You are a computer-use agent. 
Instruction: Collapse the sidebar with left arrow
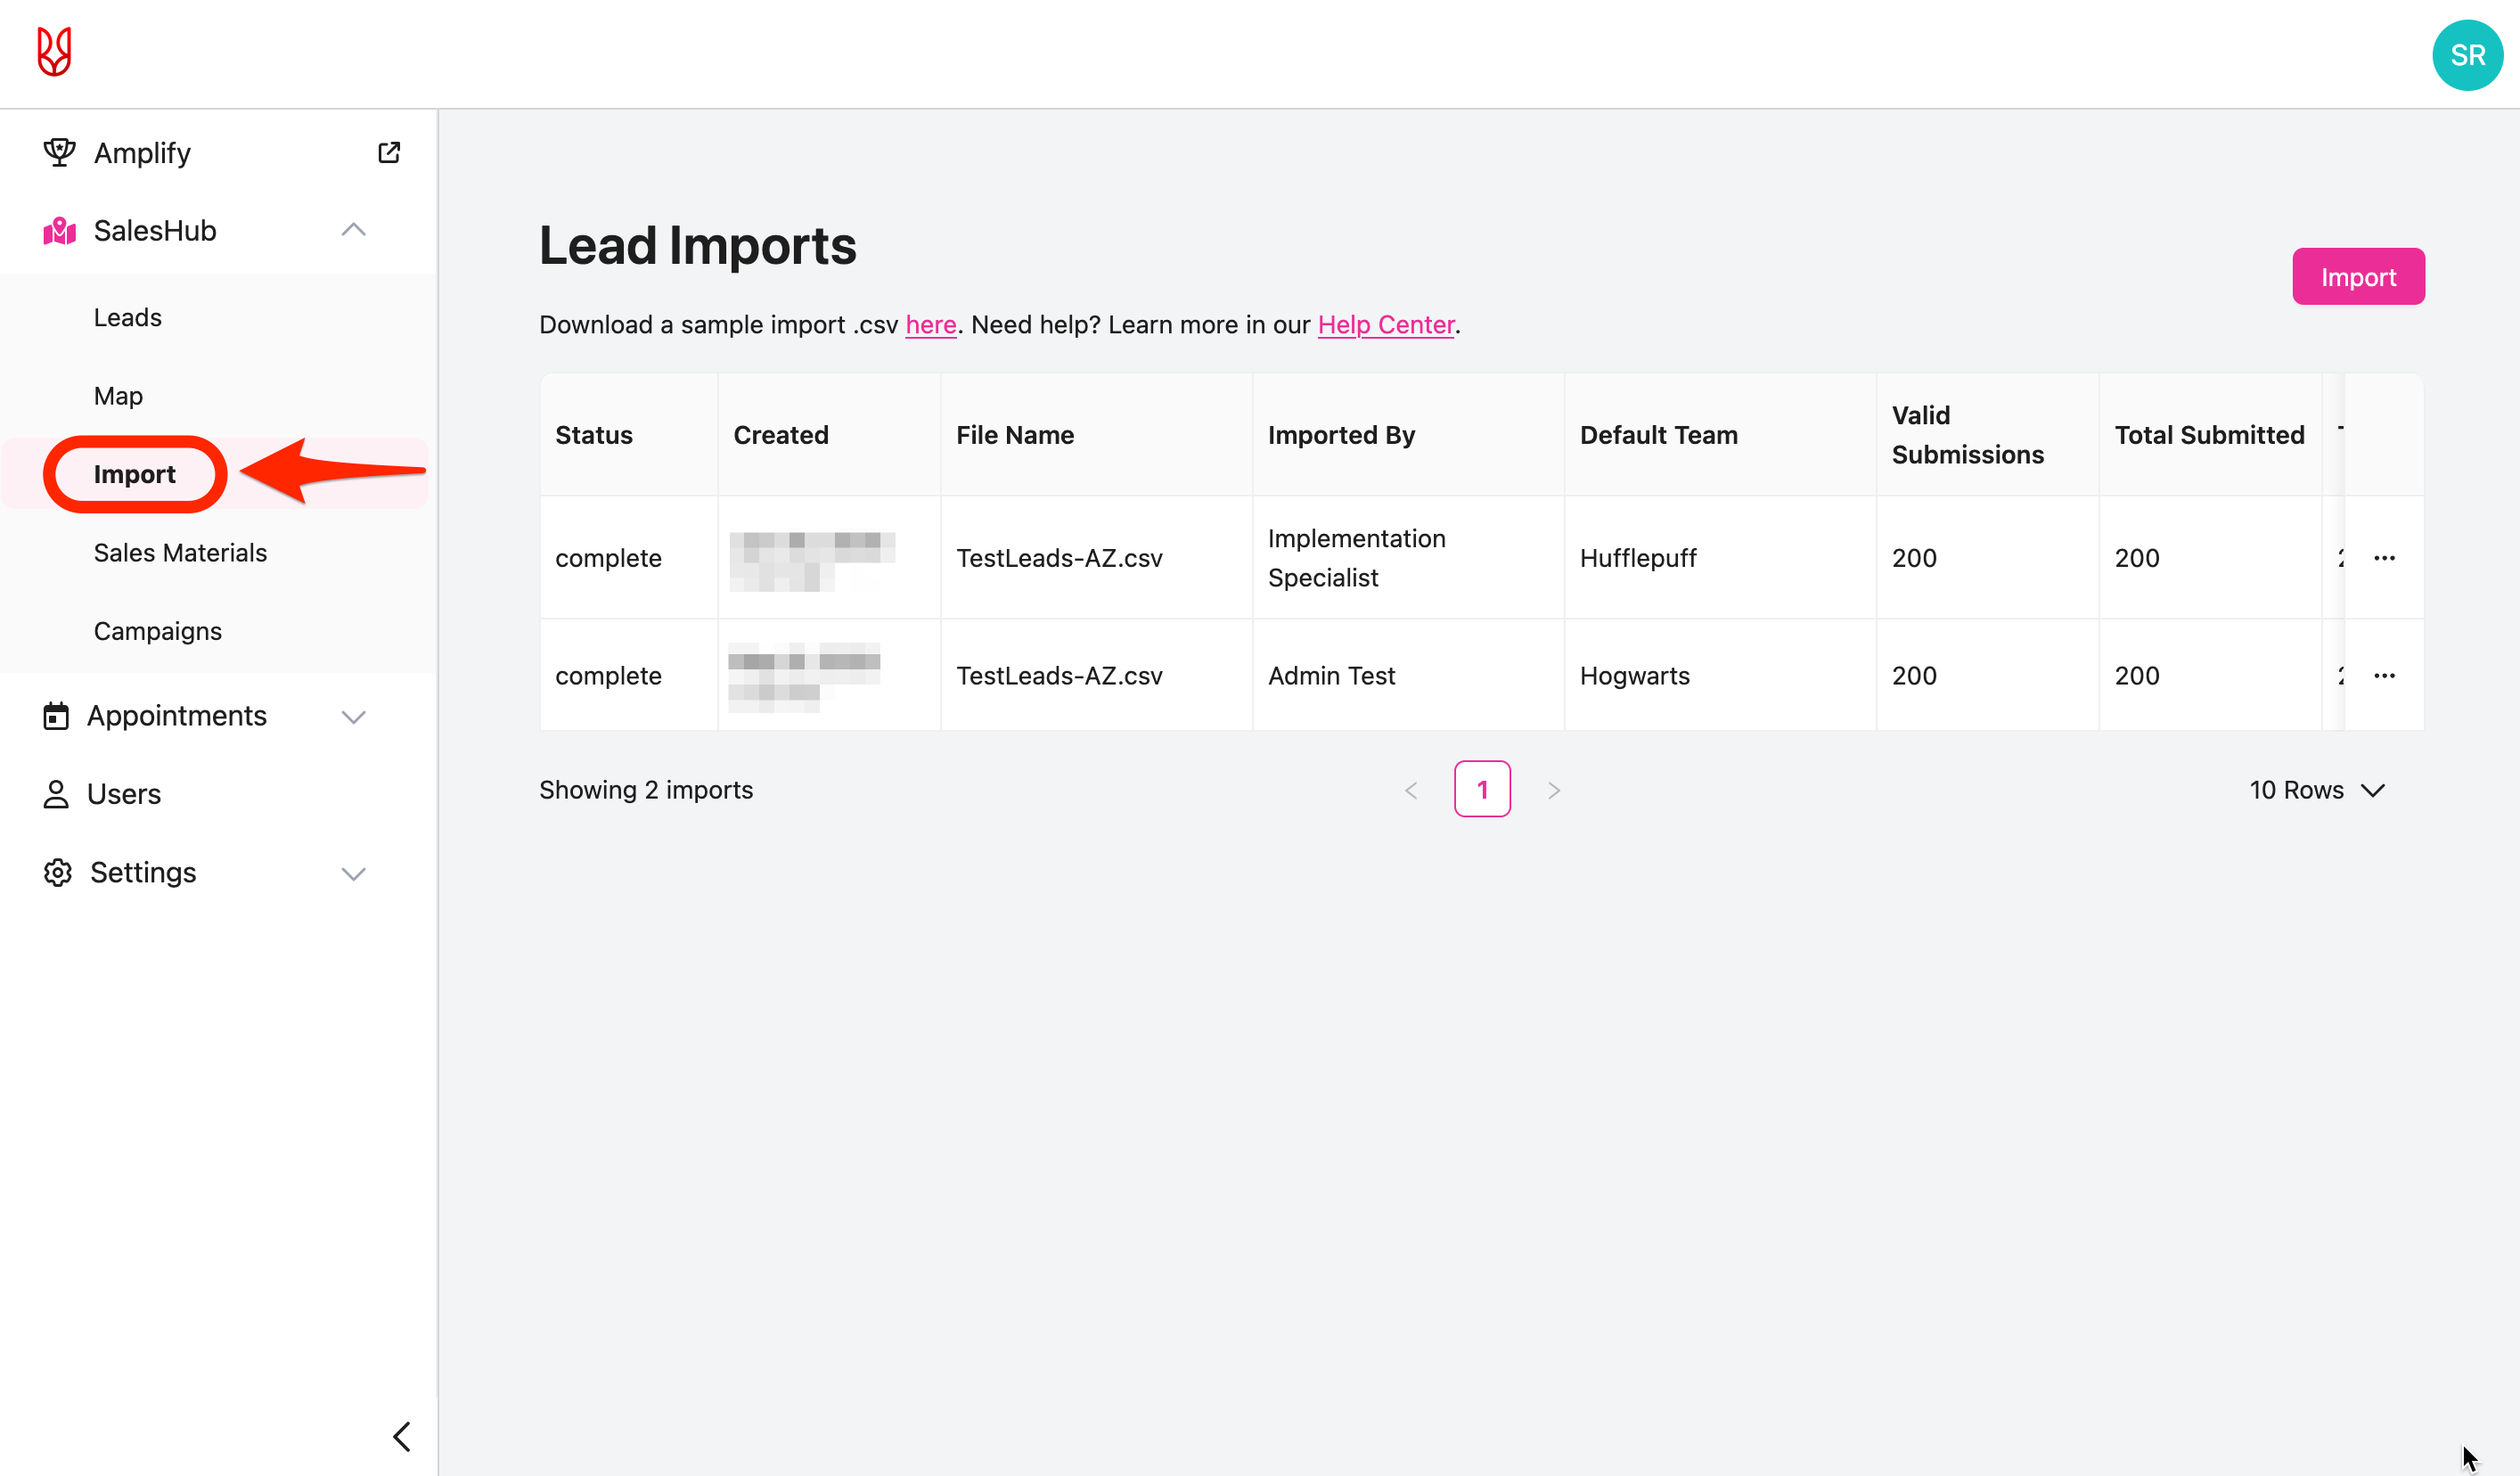click(x=402, y=1437)
